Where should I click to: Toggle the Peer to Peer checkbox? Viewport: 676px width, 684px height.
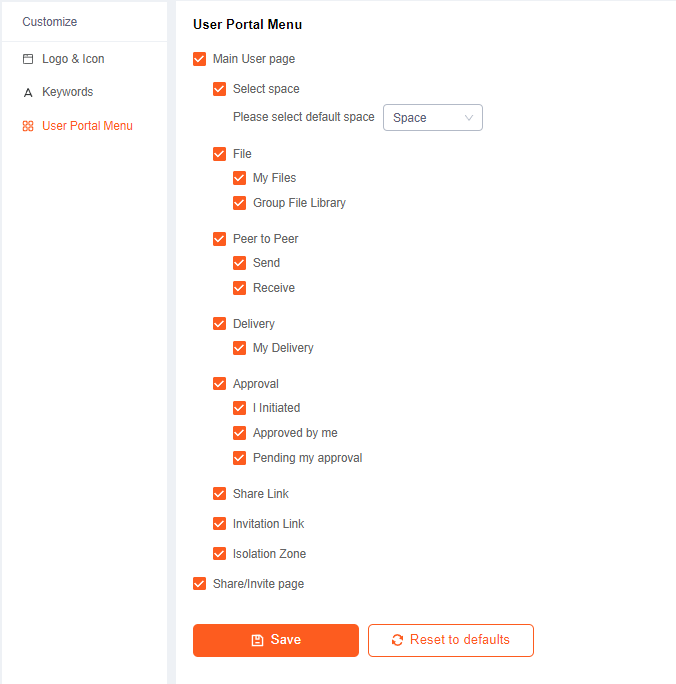pos(219,239)
